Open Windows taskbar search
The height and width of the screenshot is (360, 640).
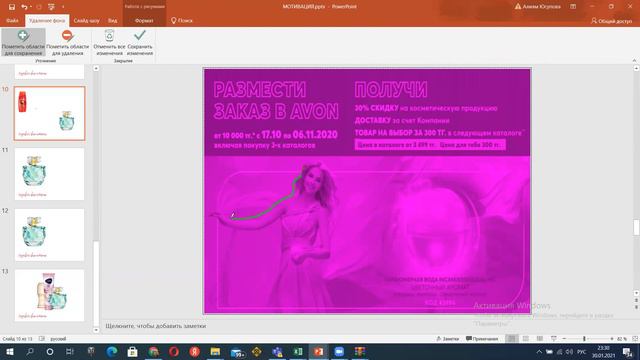[30, 351]
